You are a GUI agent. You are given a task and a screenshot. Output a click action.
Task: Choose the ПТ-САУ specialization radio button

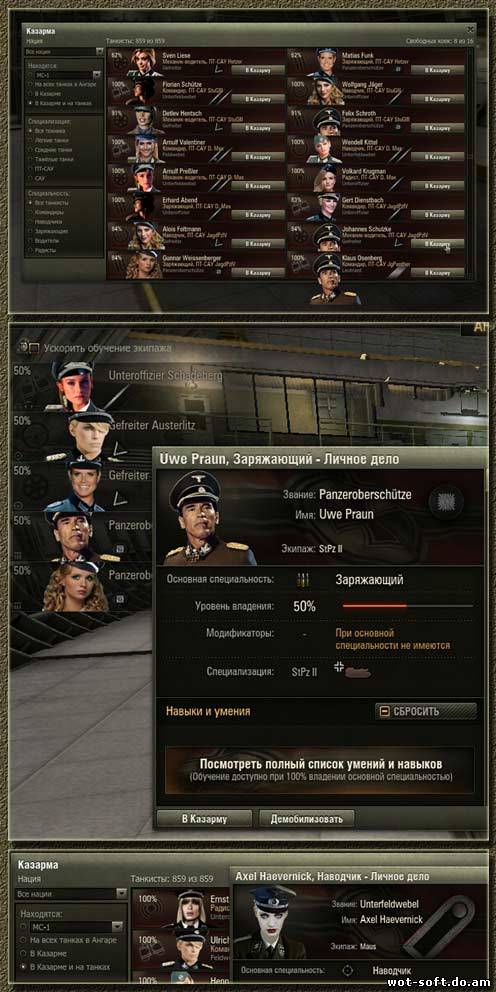[30, 170]
